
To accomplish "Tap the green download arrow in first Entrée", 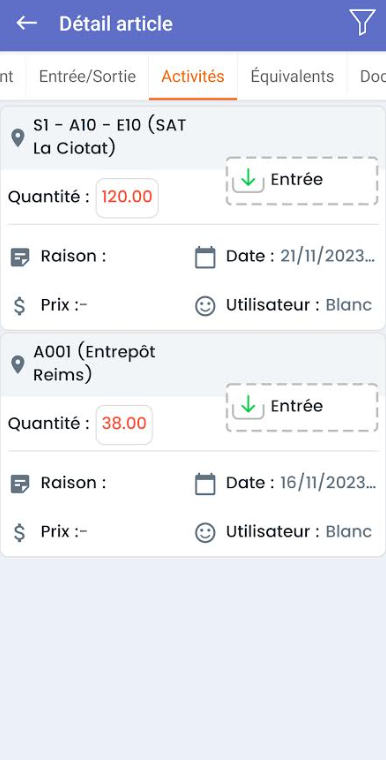I will 248,180.
